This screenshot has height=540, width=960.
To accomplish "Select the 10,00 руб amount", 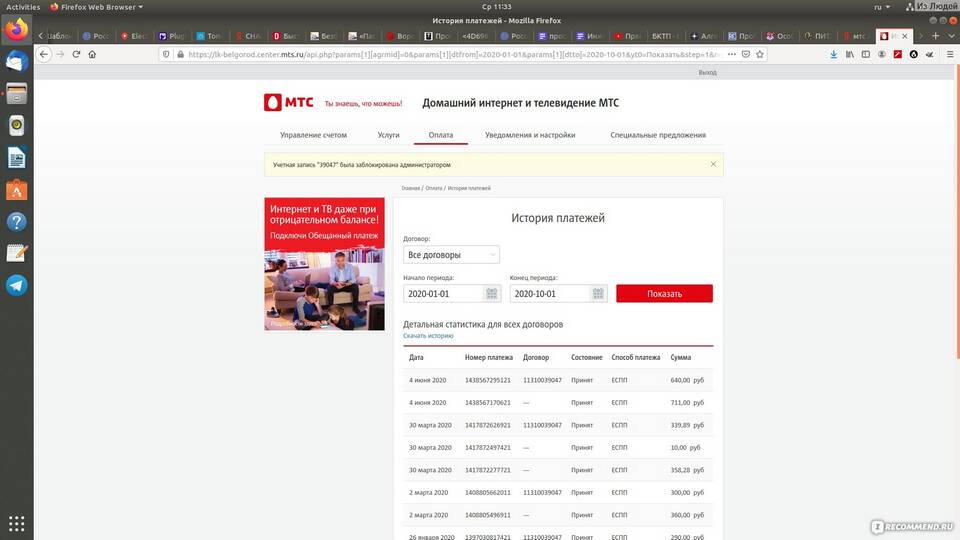I will click(685, 448).
